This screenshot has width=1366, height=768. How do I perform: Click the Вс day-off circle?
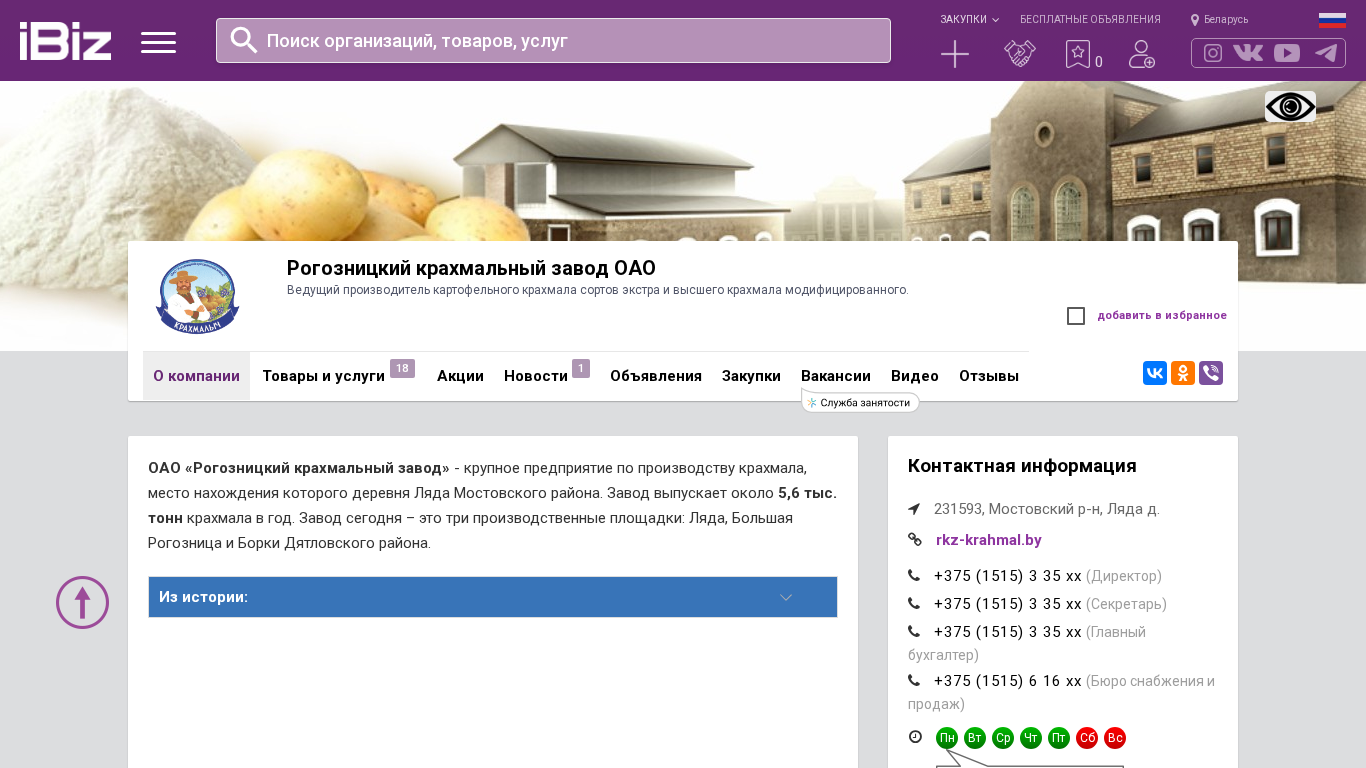(1115, 738)
